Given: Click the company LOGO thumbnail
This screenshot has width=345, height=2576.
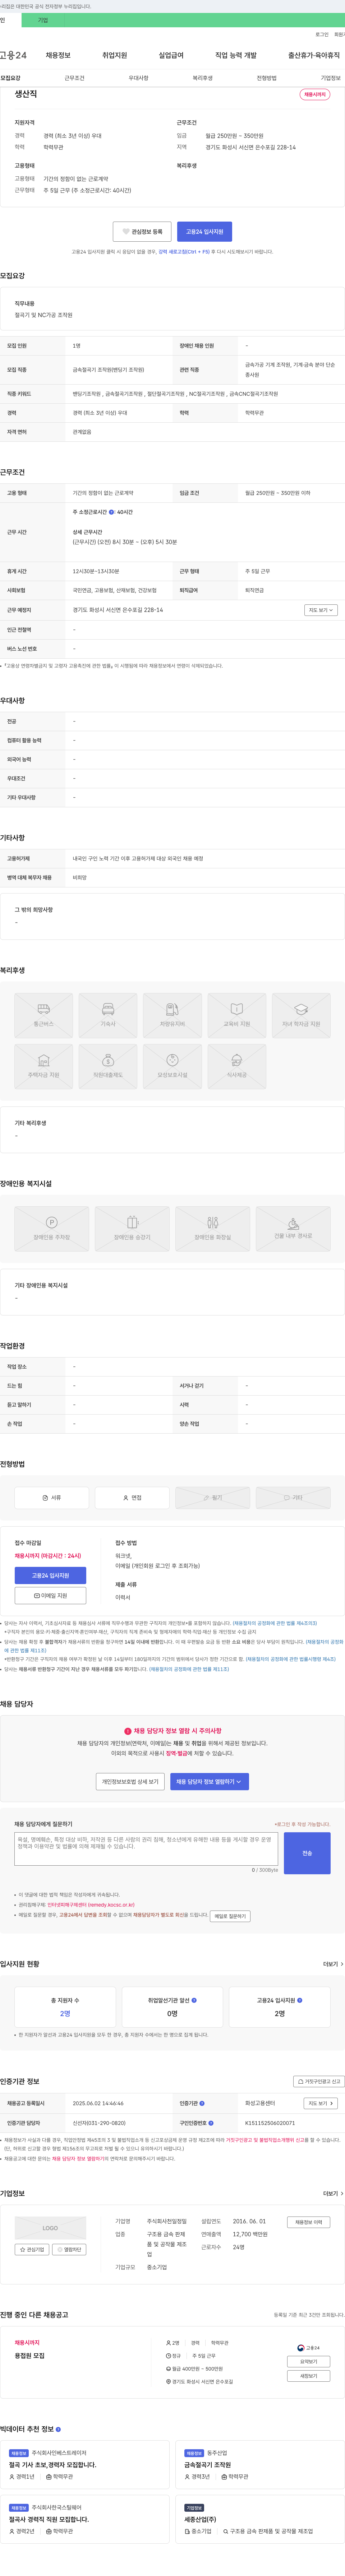Looking at the screenshot, I should [x=50, y=2228].
